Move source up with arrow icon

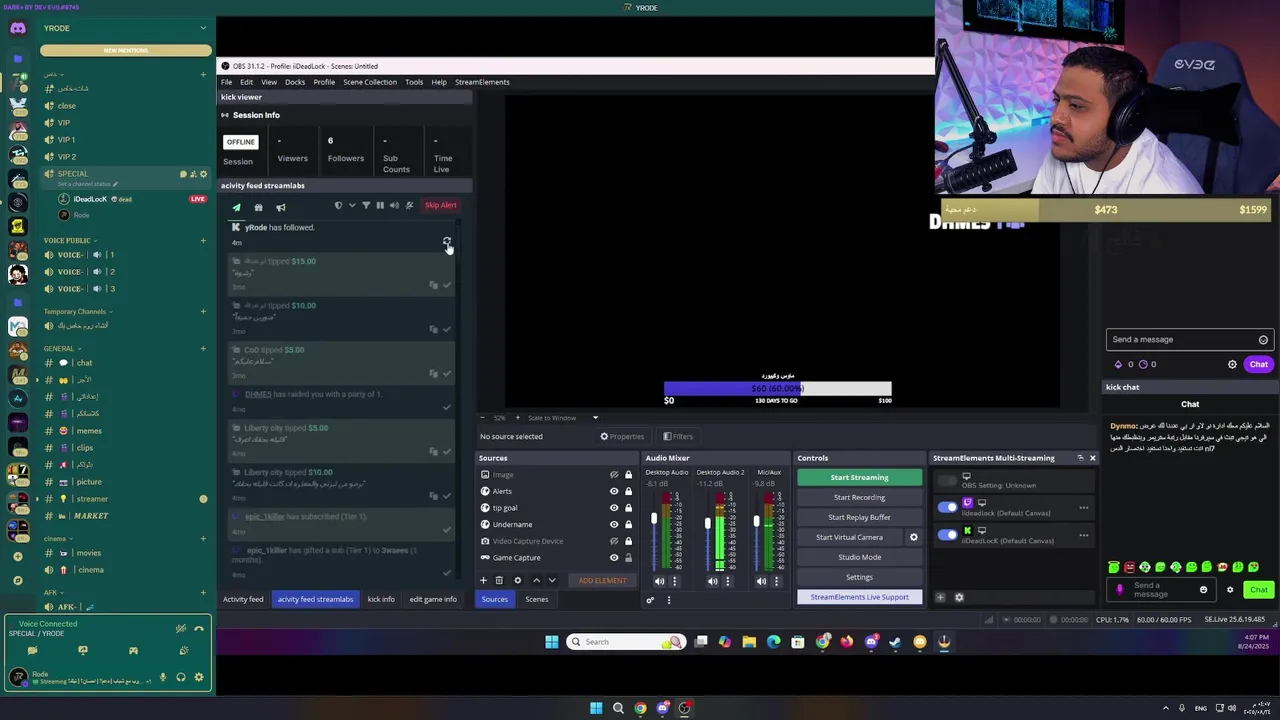tap(536, 580)
